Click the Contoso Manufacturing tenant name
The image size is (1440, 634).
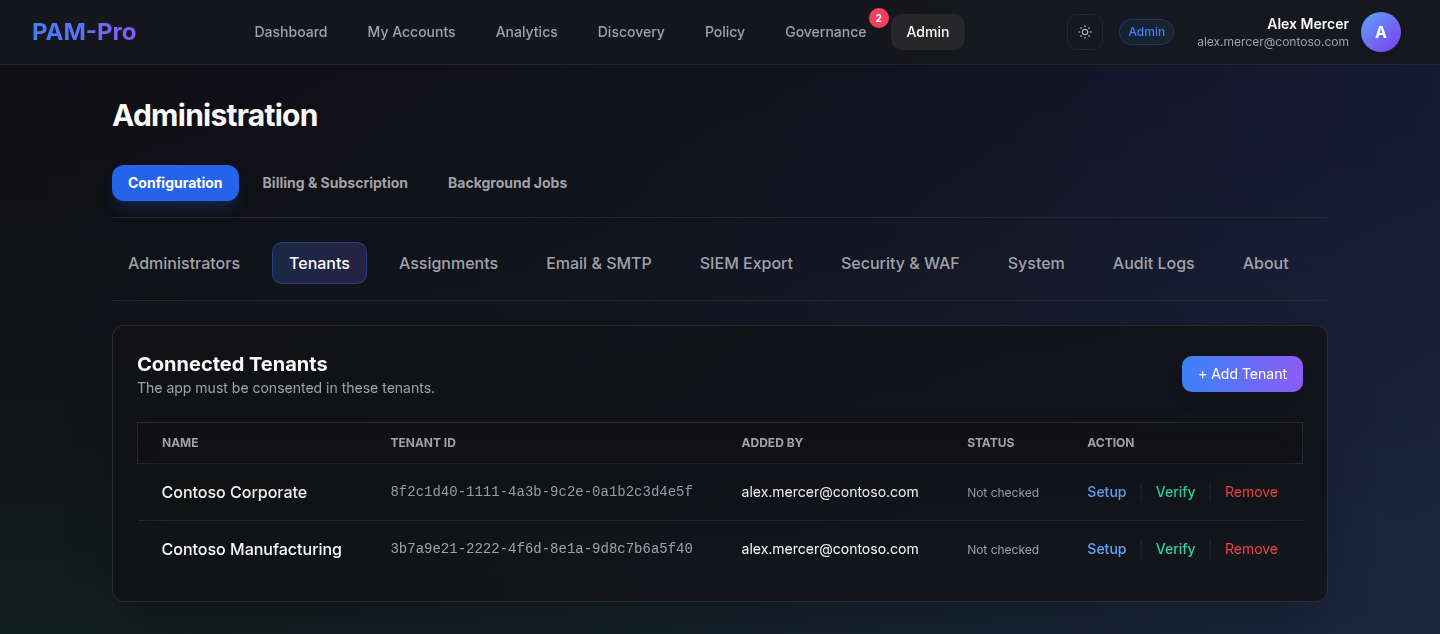tap(252, 549)
